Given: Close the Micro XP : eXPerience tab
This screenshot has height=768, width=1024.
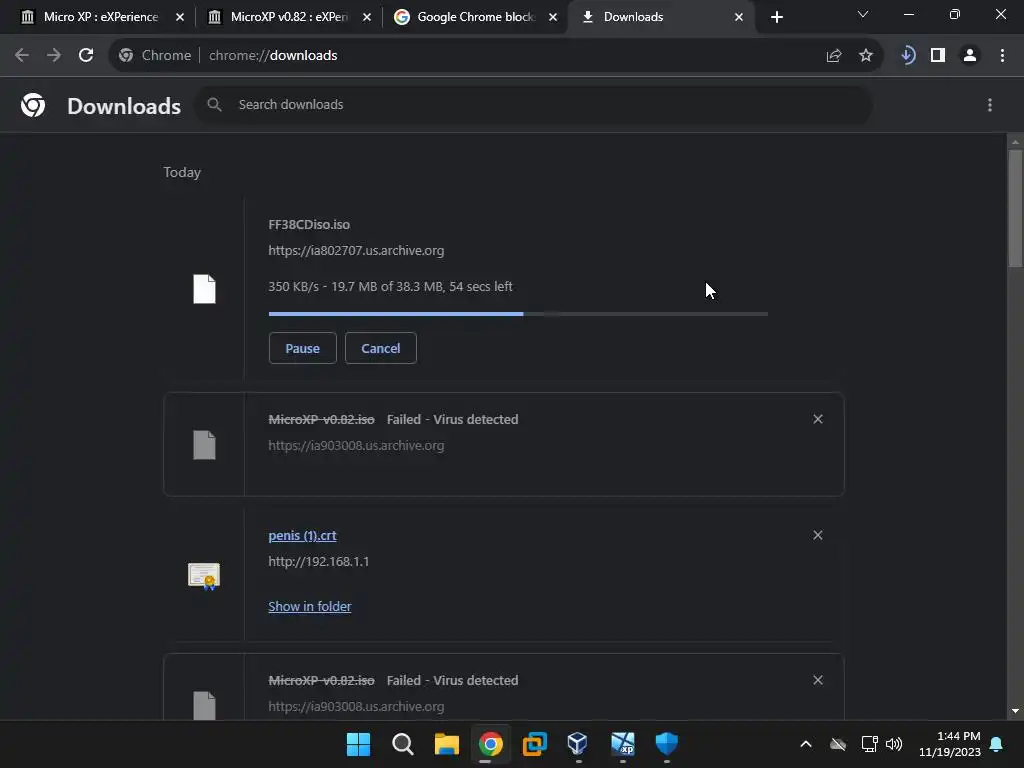Looking at the screenshot, I should [180, 17].
